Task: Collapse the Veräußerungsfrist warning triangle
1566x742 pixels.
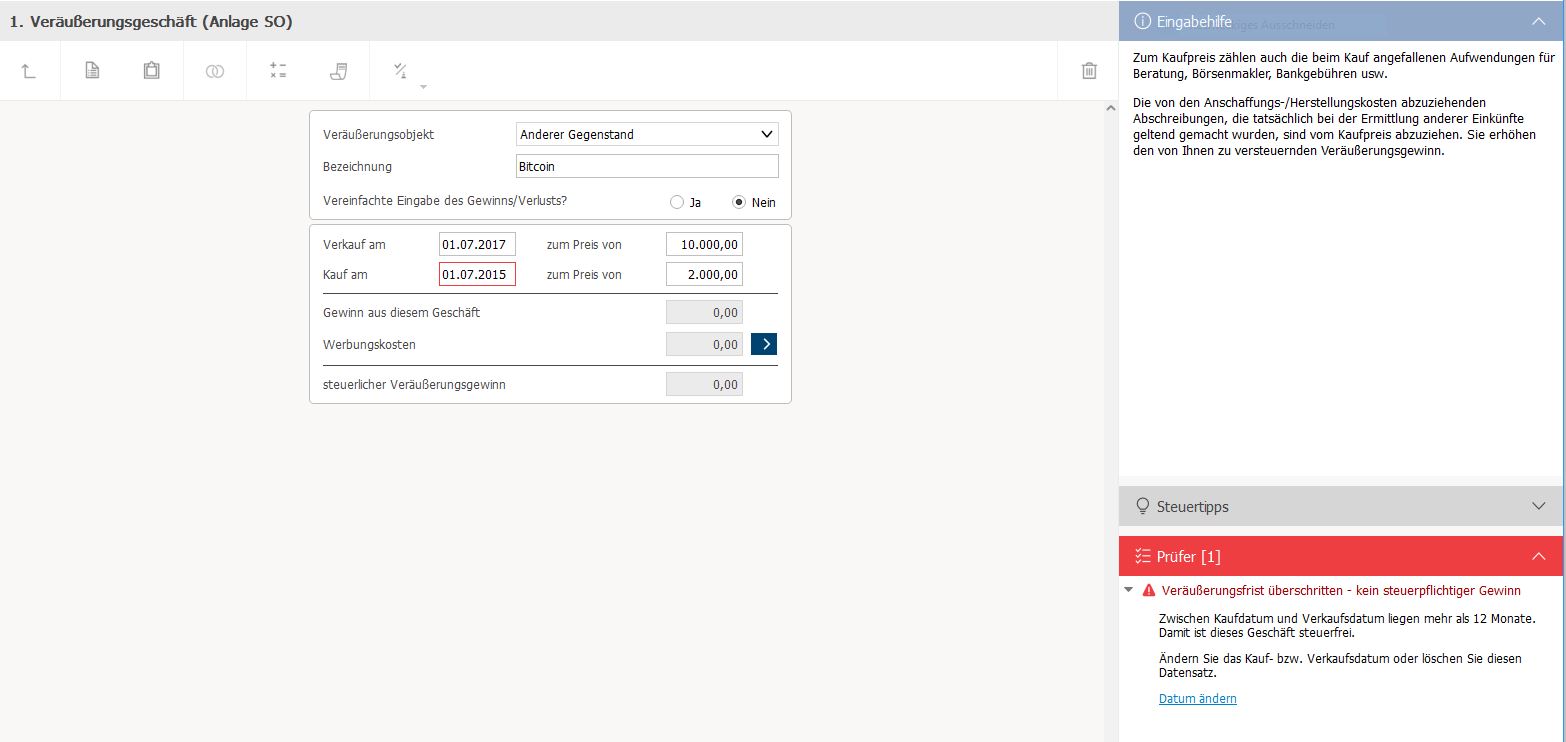Action: [1129, 590]
